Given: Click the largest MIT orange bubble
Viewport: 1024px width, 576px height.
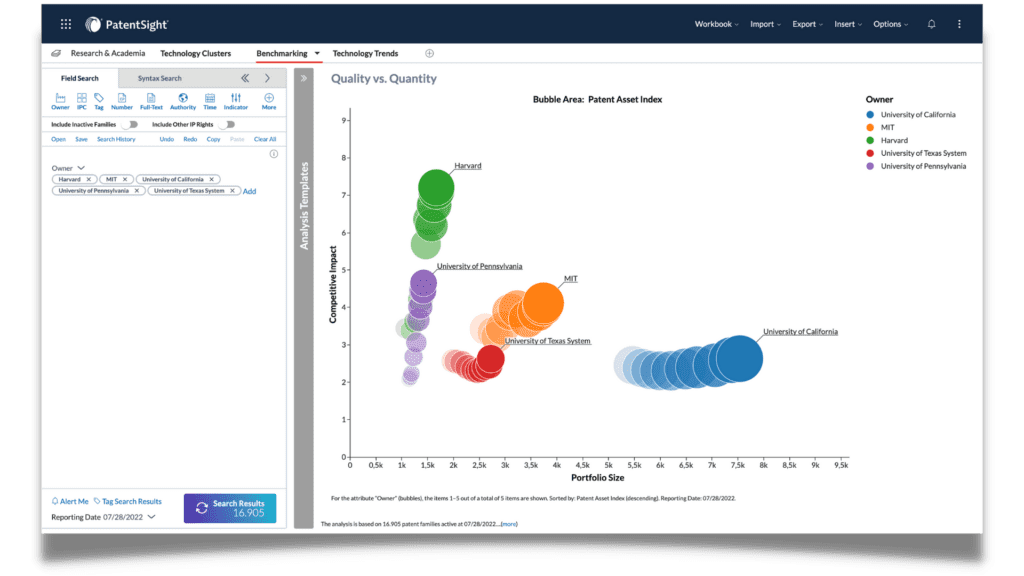Looking at the screenshot, I should 543,304.
